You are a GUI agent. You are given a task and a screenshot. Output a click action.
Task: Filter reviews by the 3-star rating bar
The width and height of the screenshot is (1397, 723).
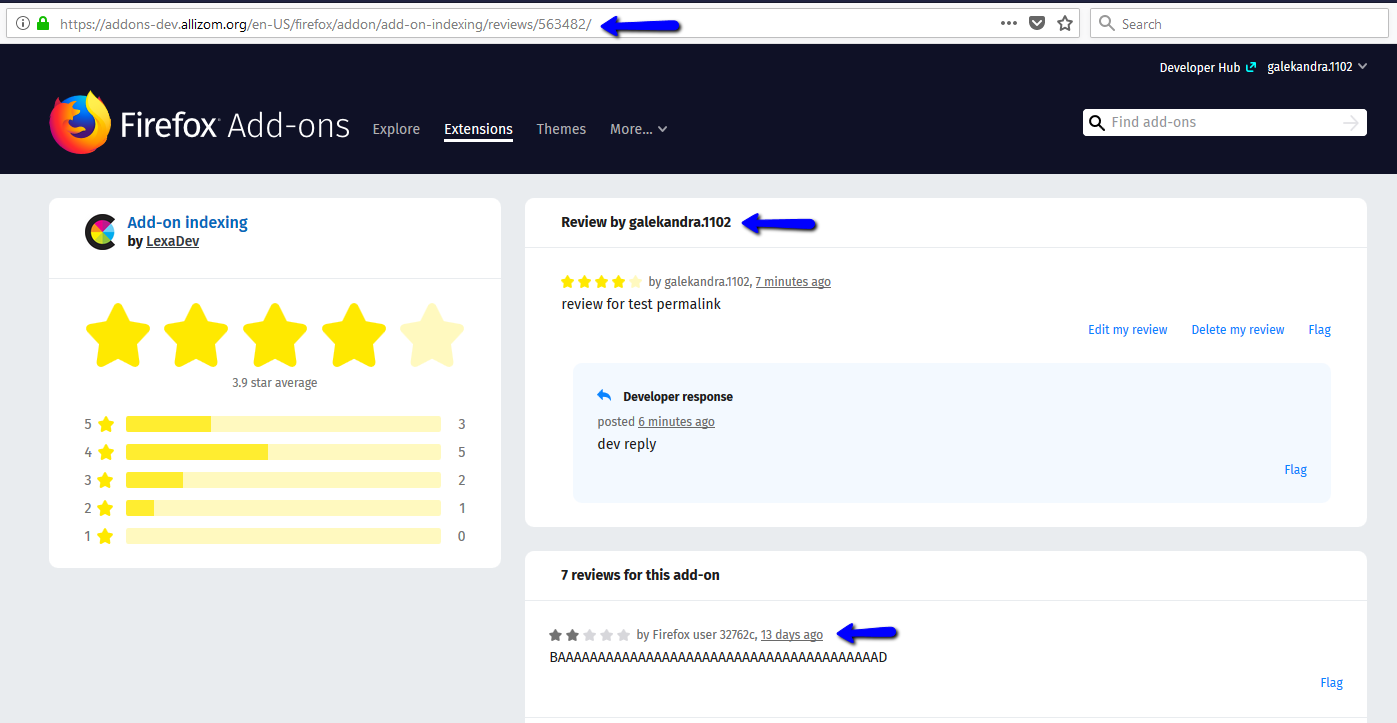tap(283, 480)
